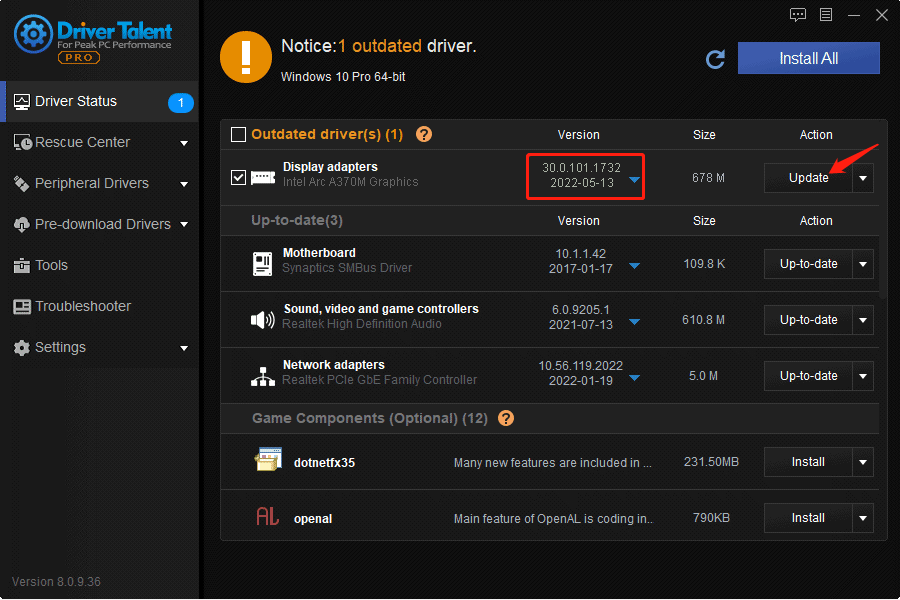Open action dropdown for Sound driver row
Viewport: 900px width, 600px height.
click(863, 320)
